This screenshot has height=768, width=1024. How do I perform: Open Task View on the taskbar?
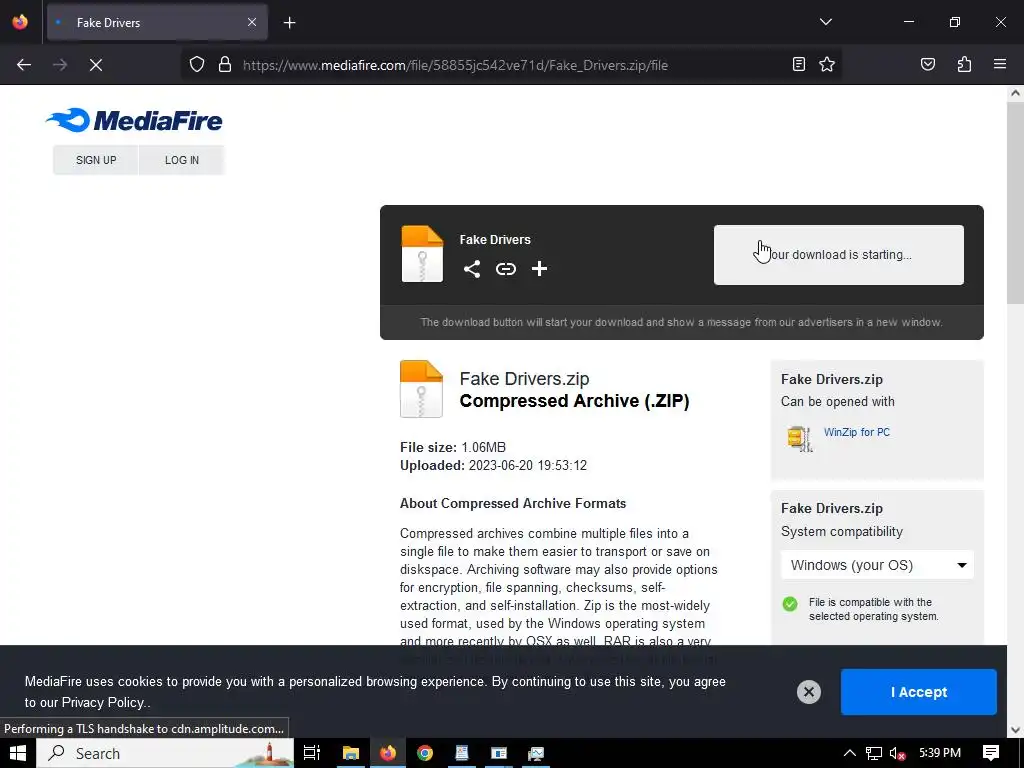[x=312, y=753]
